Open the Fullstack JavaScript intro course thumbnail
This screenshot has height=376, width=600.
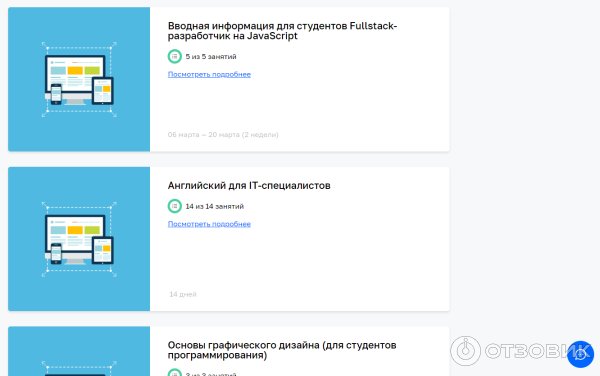click(x=79, y=79)
